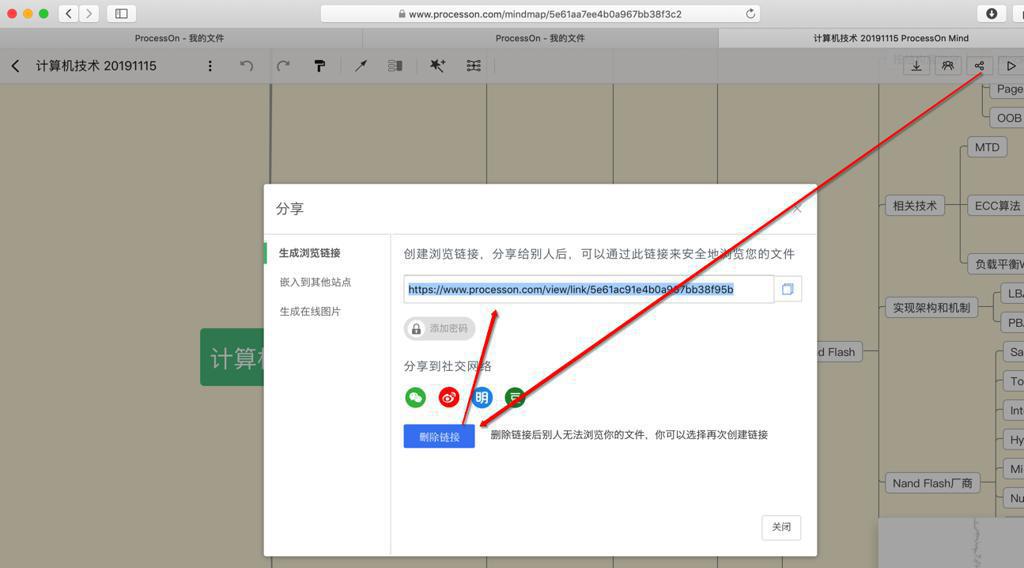Click the share link URL field

tap(588, 289)
